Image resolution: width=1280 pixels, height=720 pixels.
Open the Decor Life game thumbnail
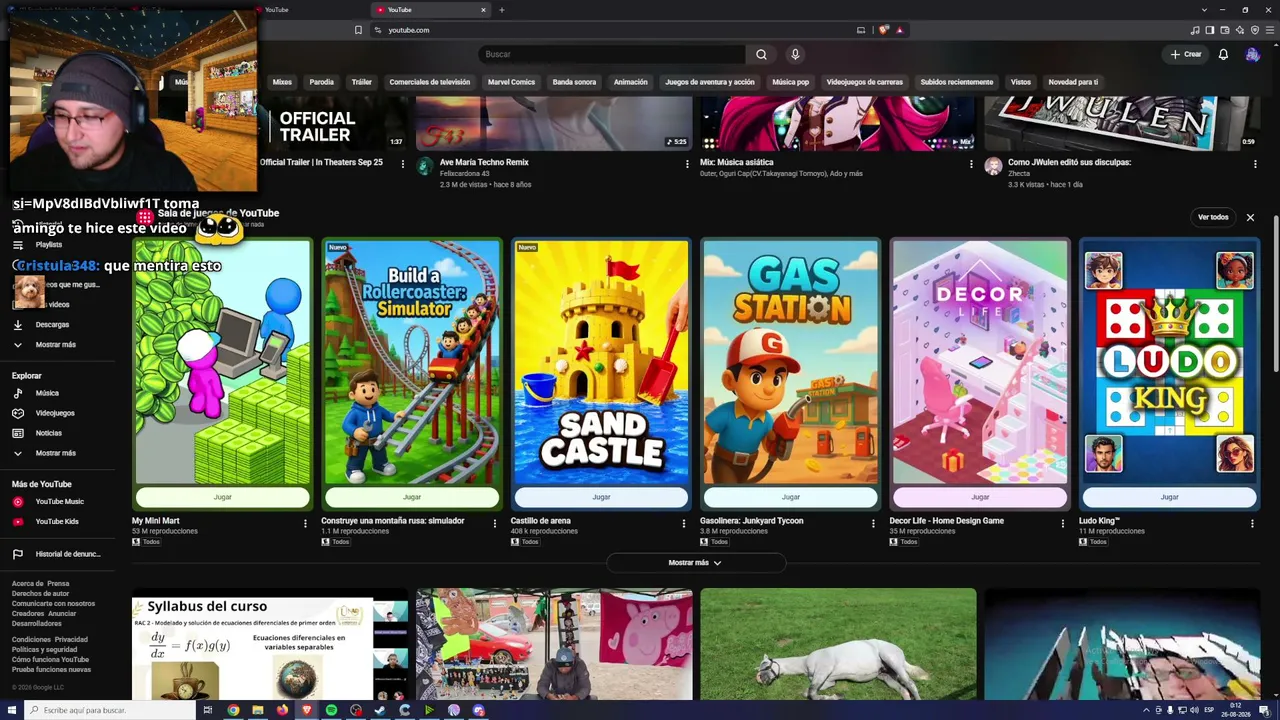coord(980,362)
